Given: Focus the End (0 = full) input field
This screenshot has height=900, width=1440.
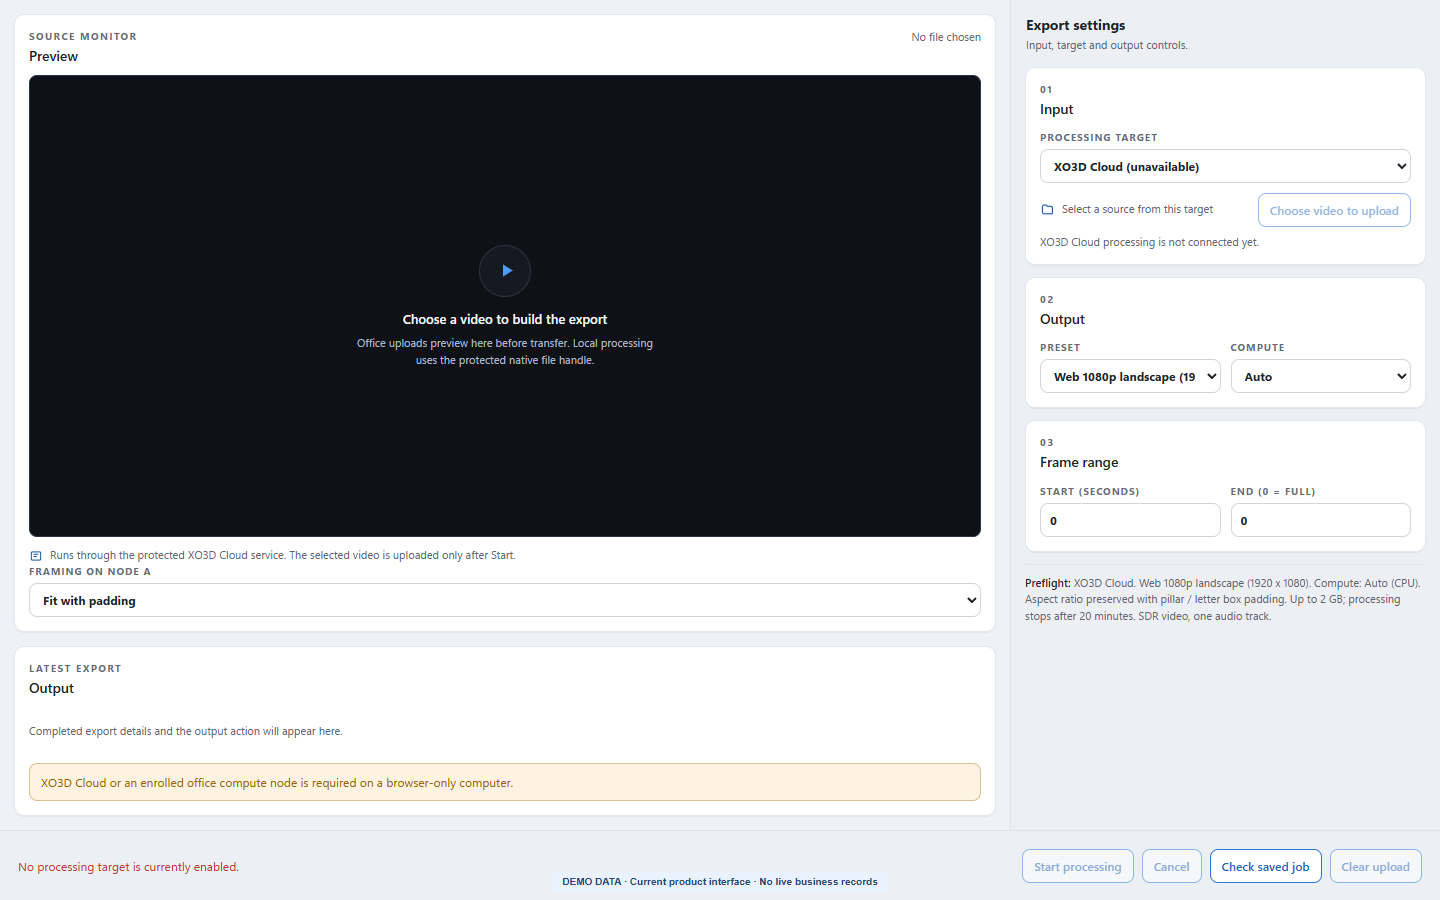Looking at the screenshot, I should (x=1320, y=520).
